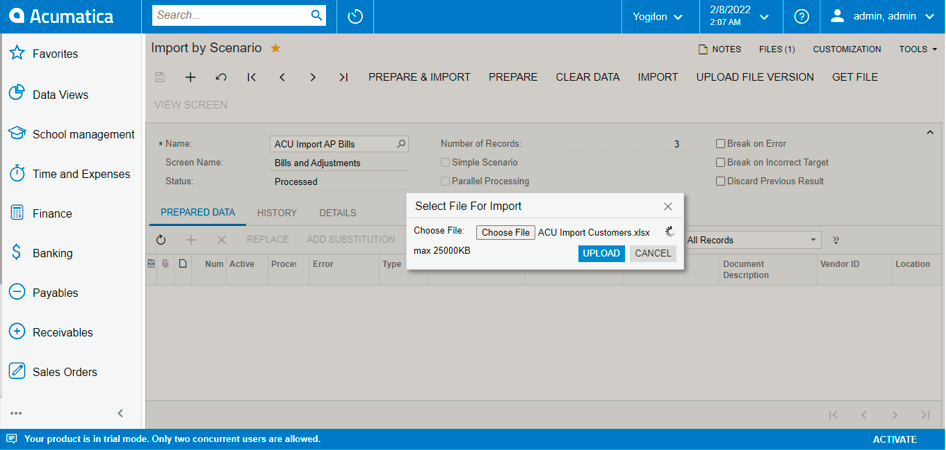
Task: Click into the Search box
Action: 229,16
